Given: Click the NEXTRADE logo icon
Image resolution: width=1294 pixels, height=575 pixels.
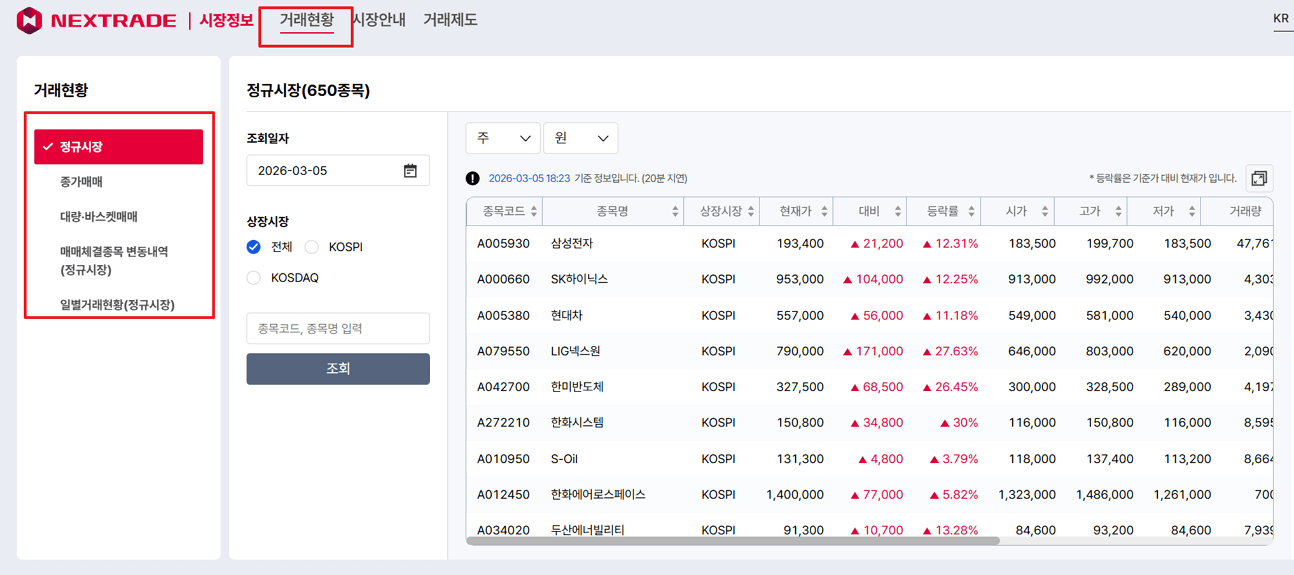Looking at the screenshot, I should [x=29, y=20].
